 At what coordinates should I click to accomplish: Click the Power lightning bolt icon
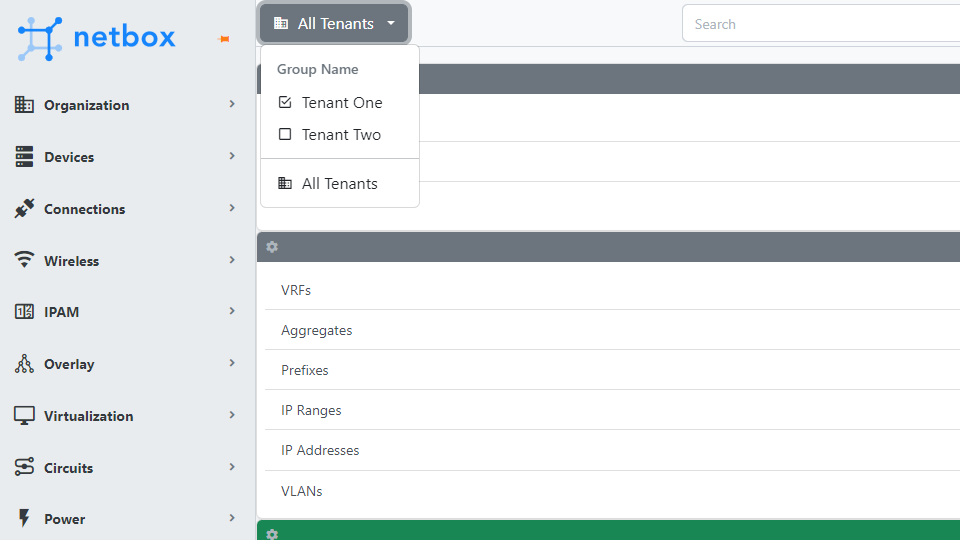tap(24, 518)
